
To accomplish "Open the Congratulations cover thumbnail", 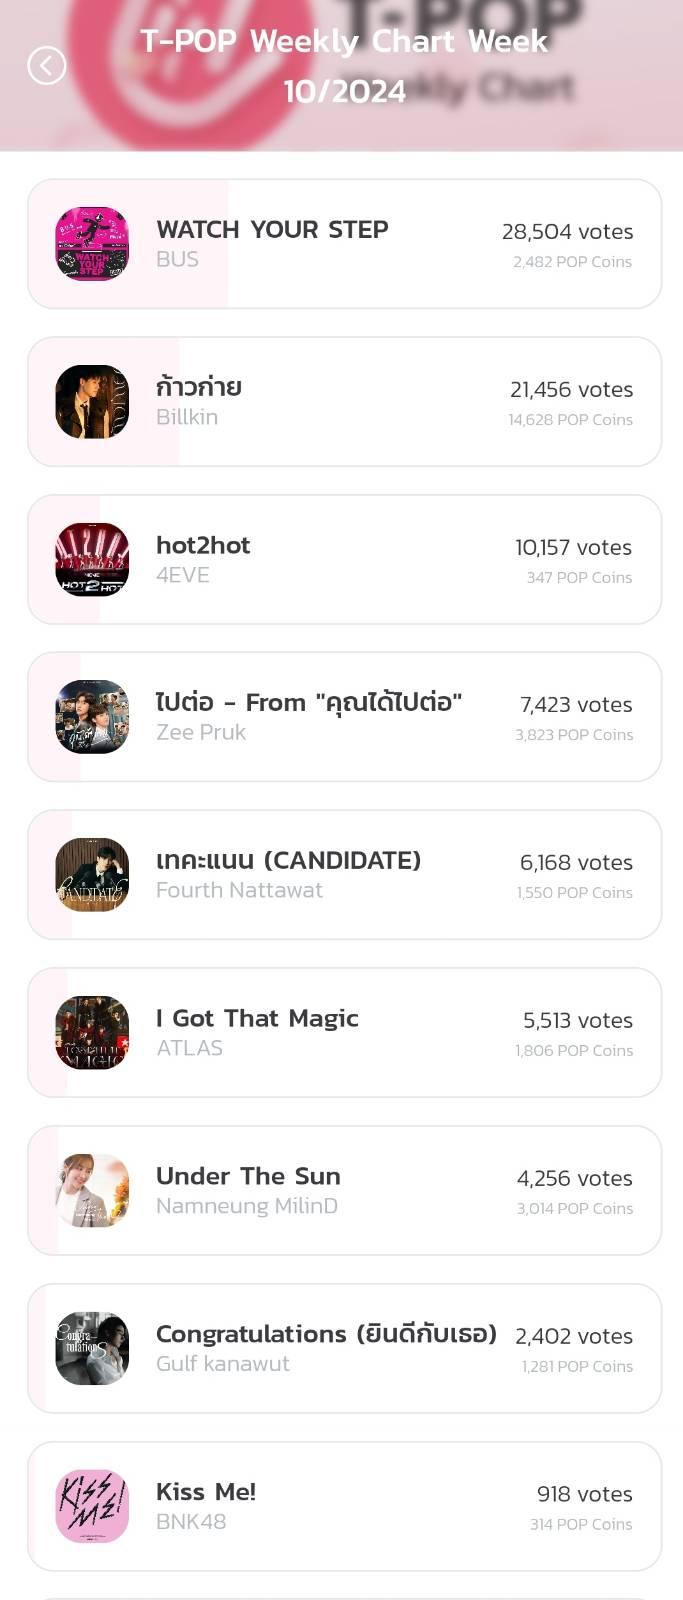I will coord(92,1349).
